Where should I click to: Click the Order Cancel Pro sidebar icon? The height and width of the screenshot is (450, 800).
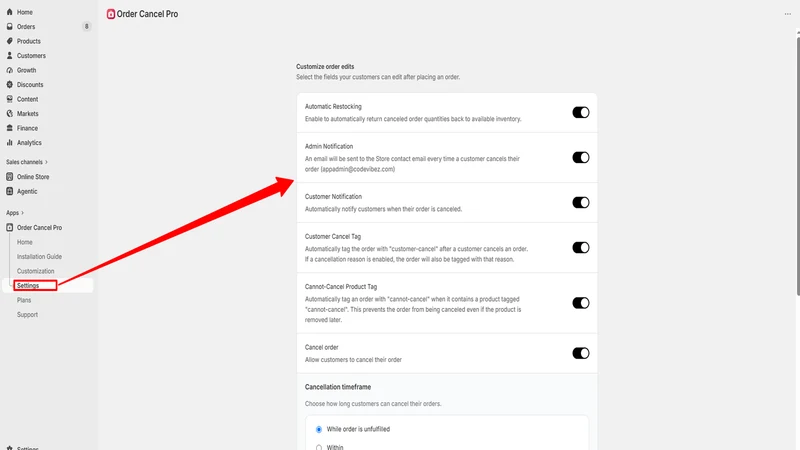[x=9, y=228]
